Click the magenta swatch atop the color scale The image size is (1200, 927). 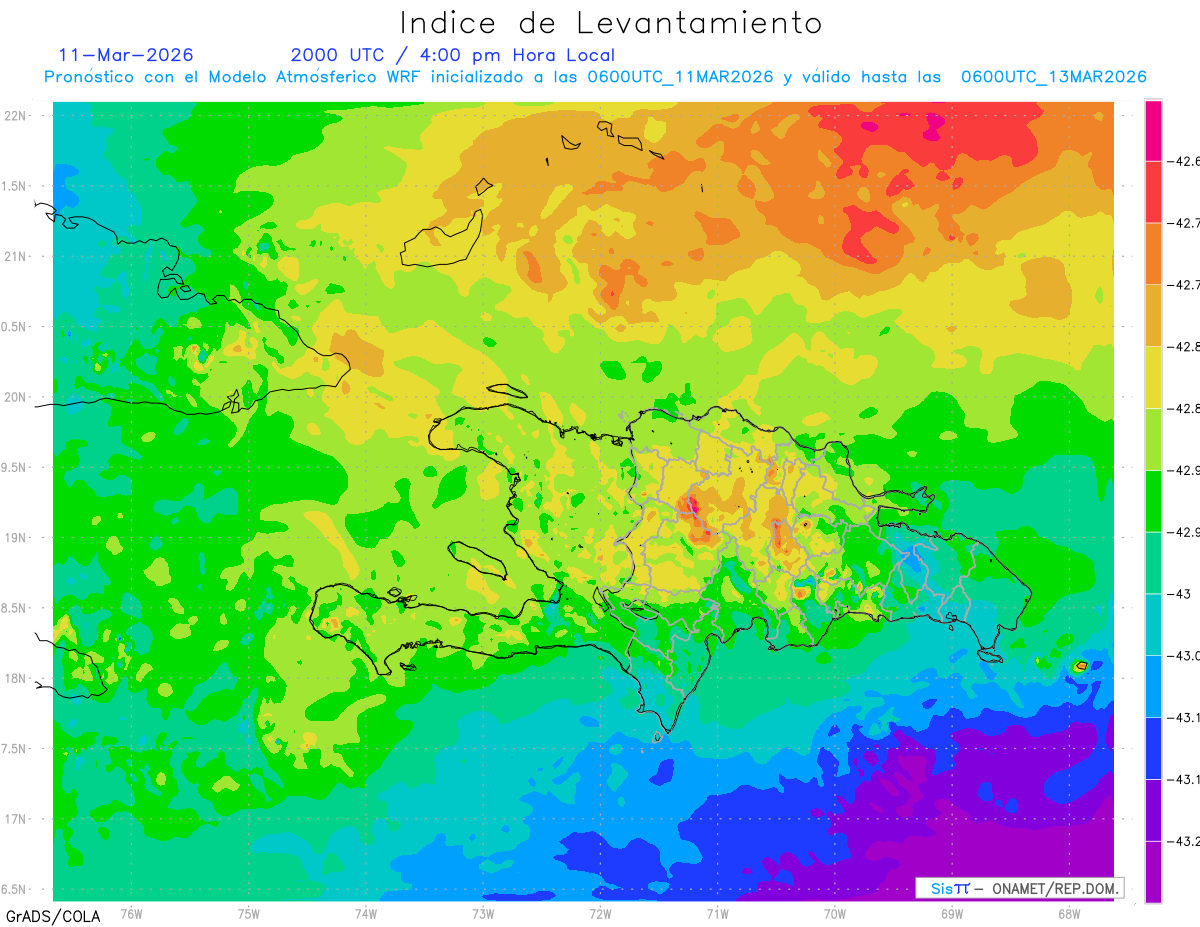(1153, 130)
